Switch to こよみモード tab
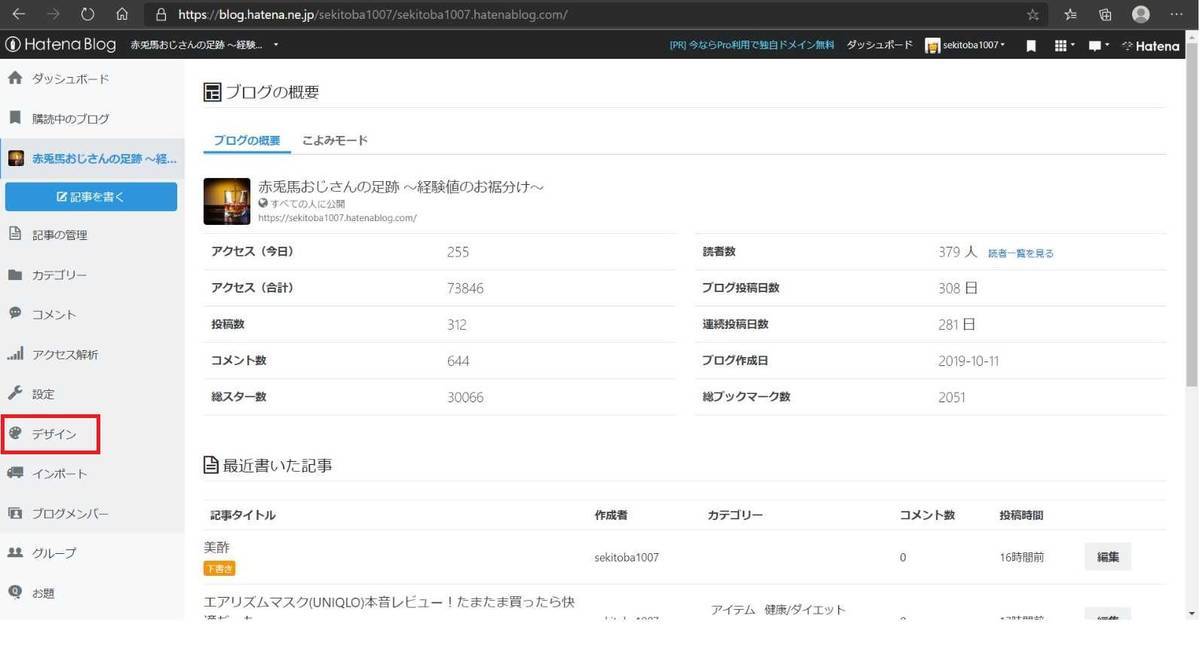 (335, 140)
